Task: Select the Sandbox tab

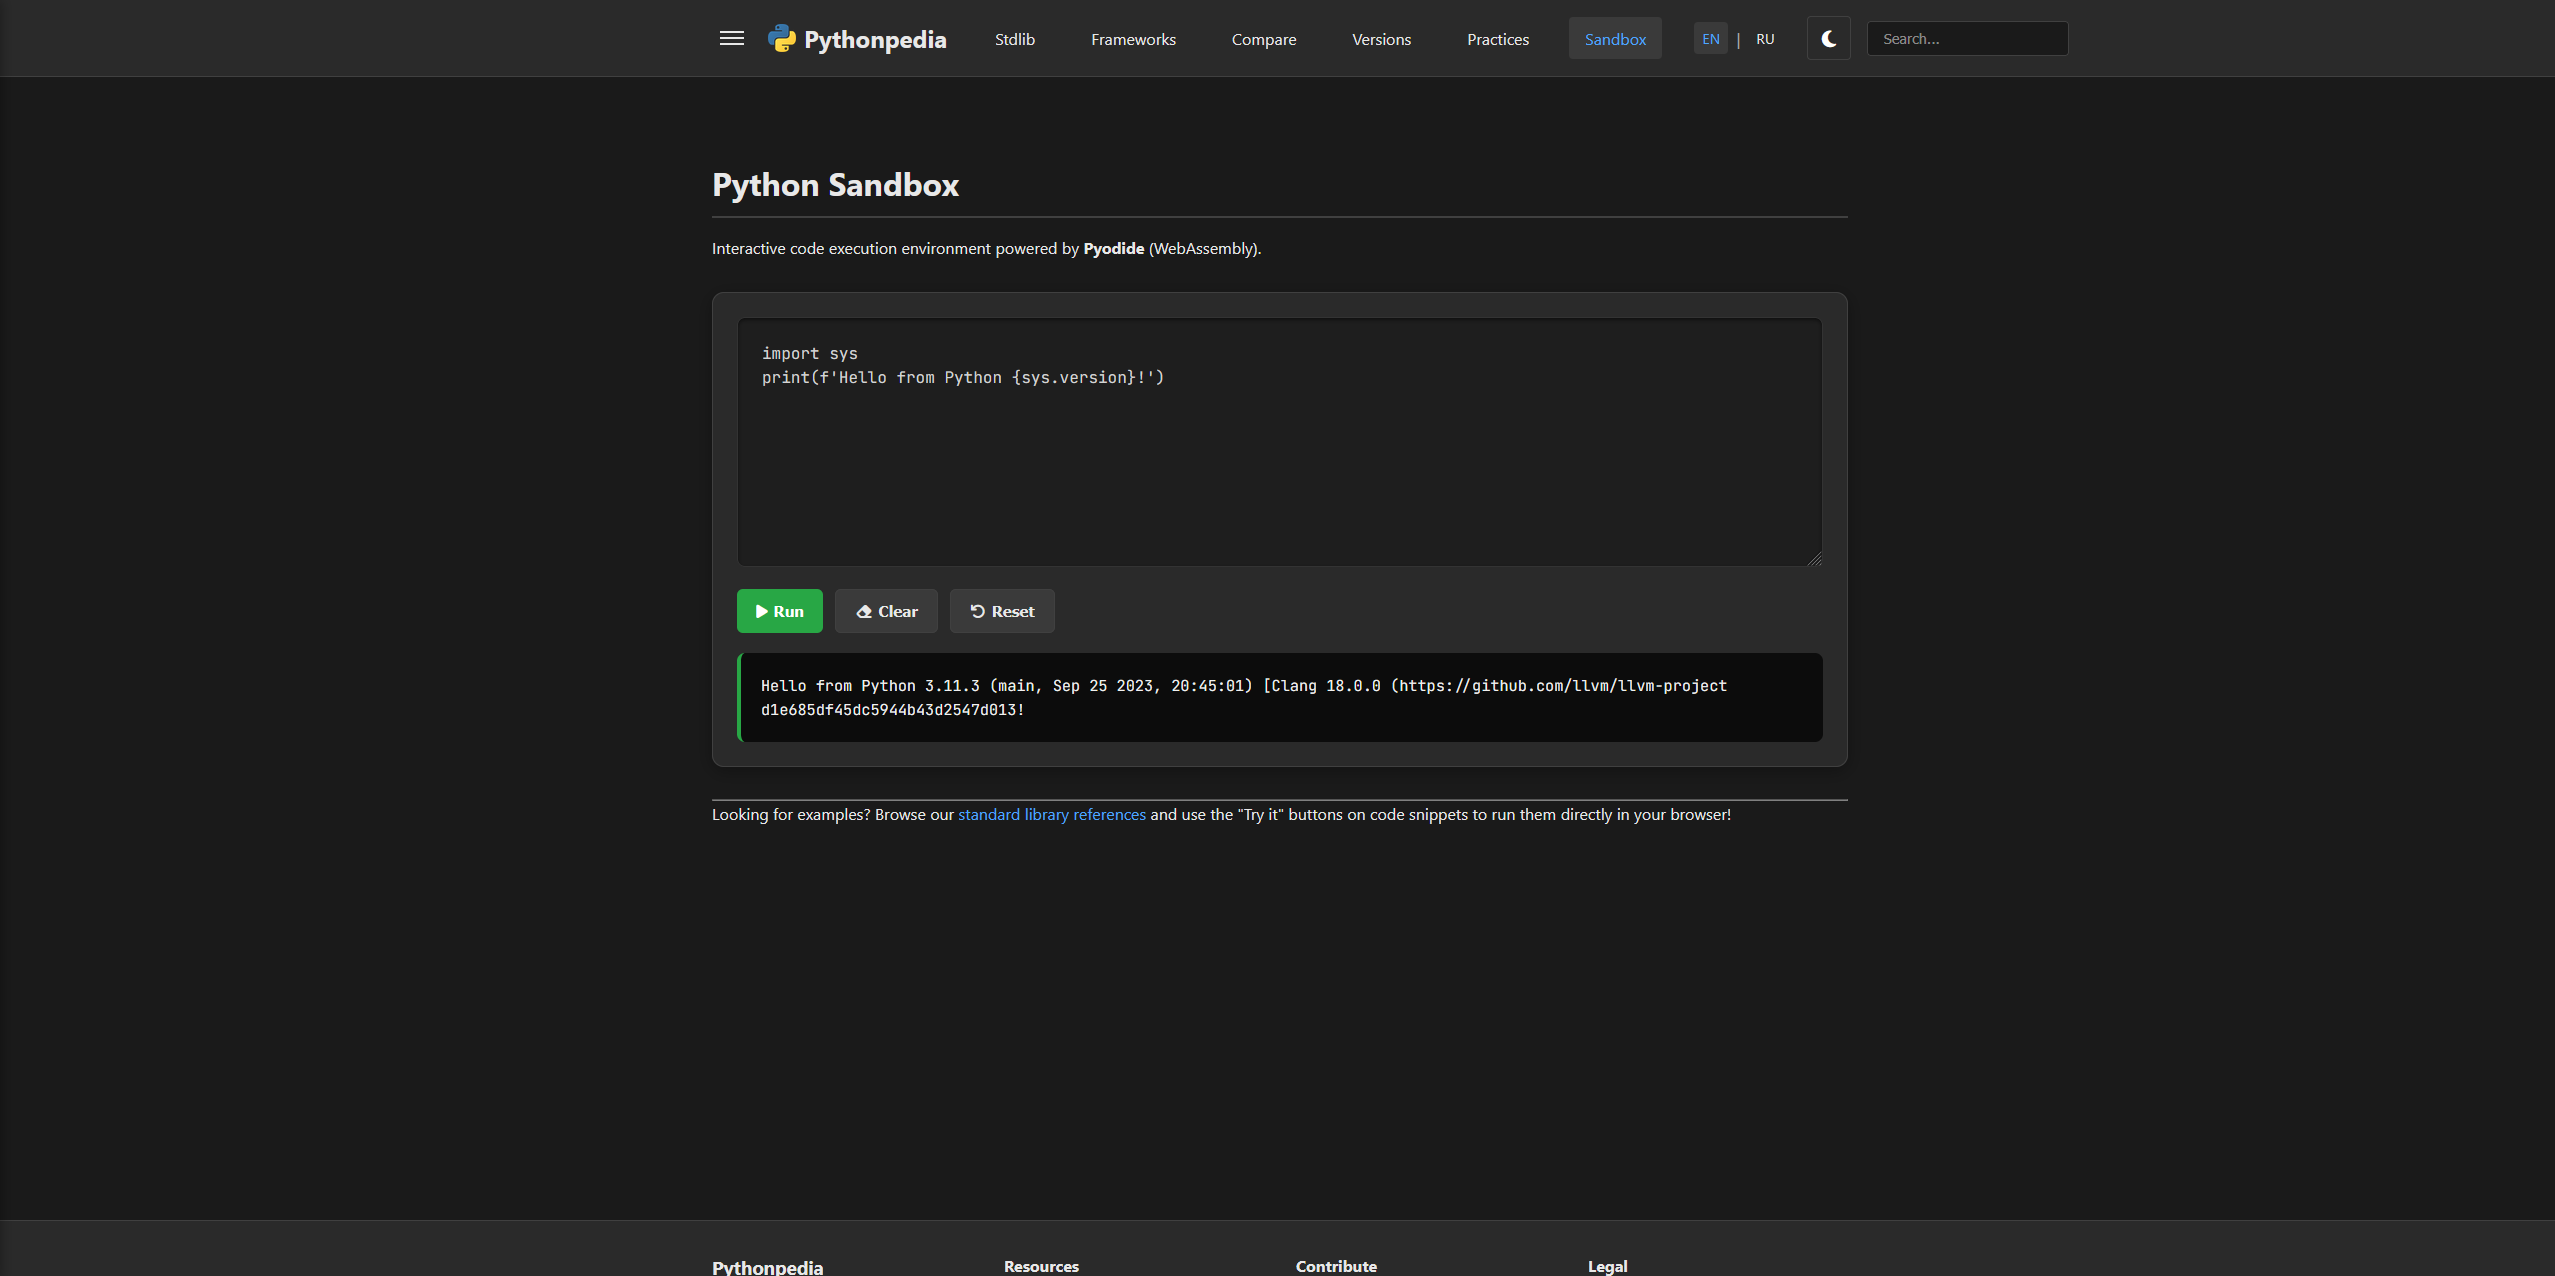Action: click(x=1614, y=38)
